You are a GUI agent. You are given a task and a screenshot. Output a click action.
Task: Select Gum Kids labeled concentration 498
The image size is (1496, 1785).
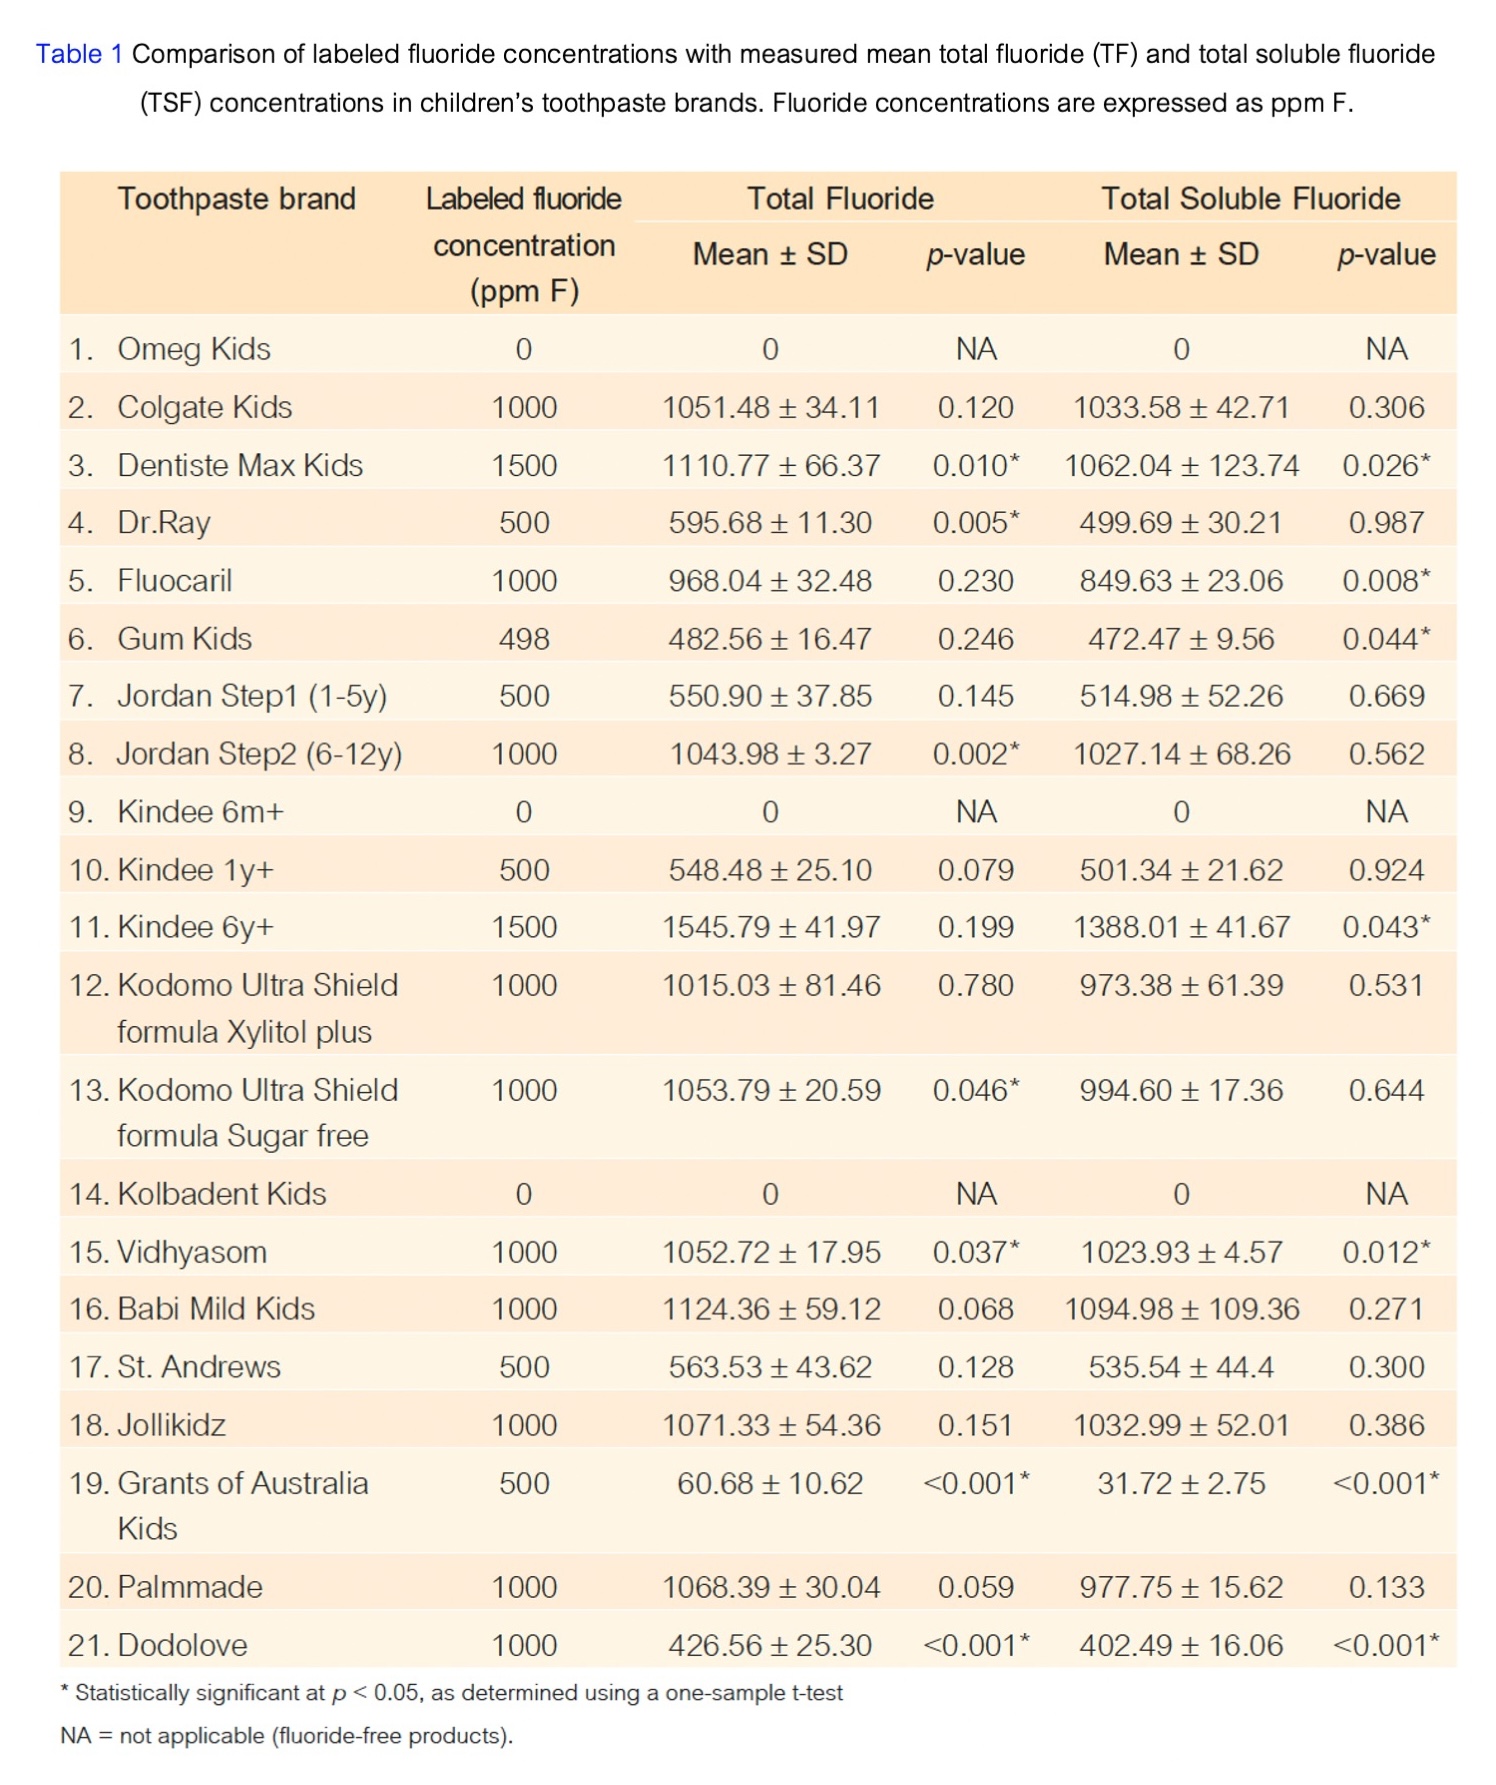coord(524,639)
